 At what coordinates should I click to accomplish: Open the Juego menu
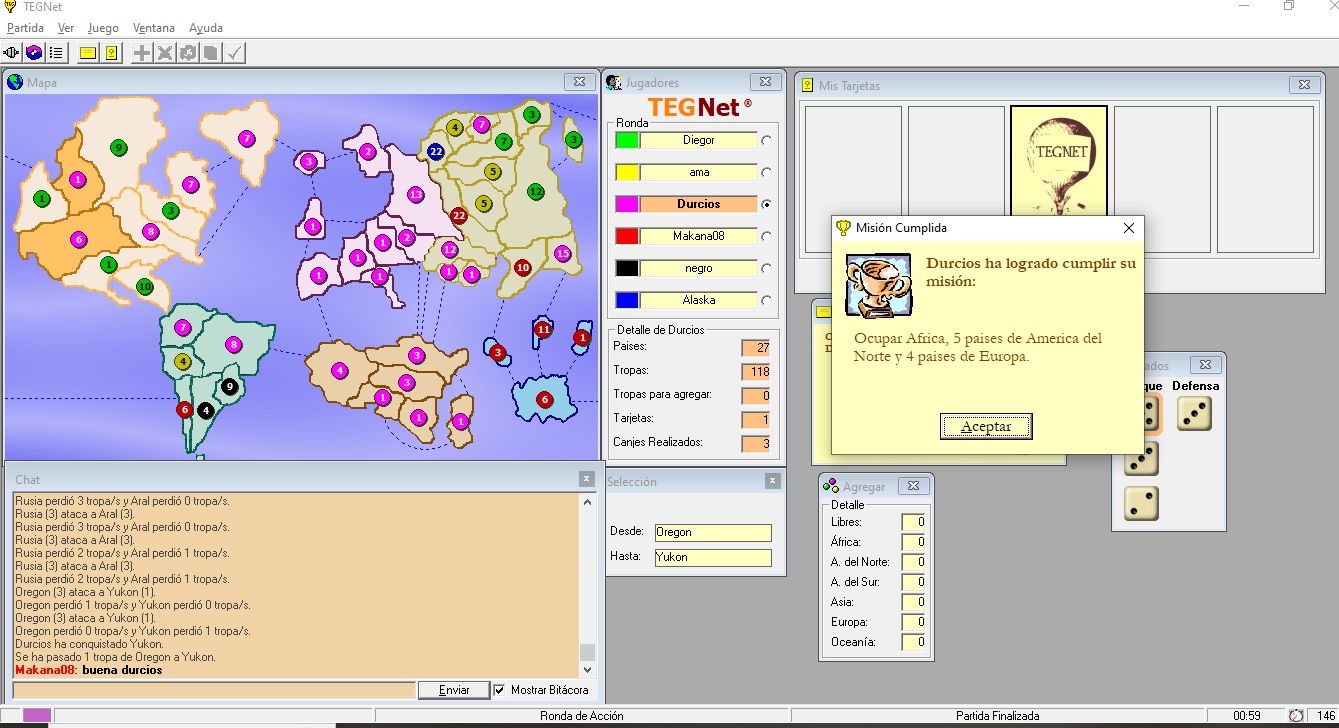pos(103,28)
